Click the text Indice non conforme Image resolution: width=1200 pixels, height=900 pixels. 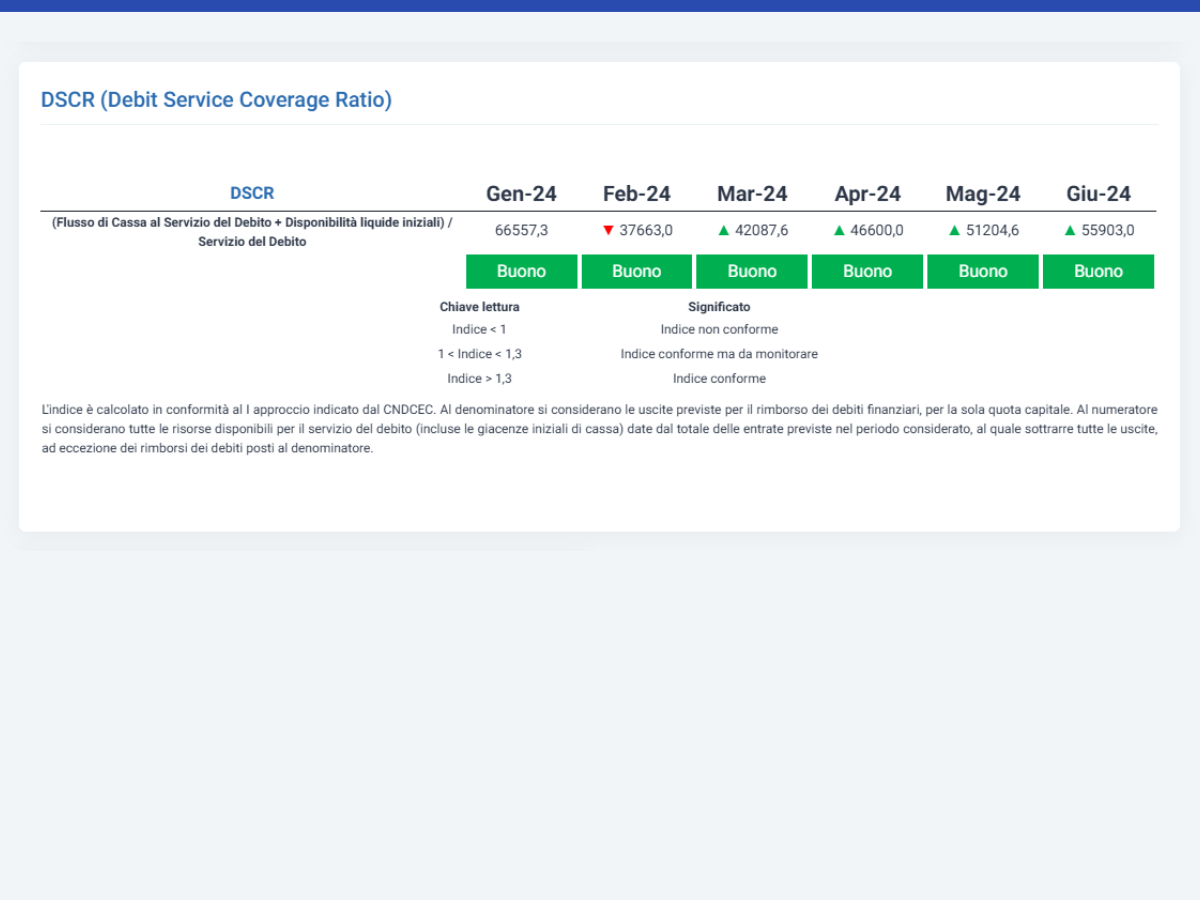pos(719,329)
